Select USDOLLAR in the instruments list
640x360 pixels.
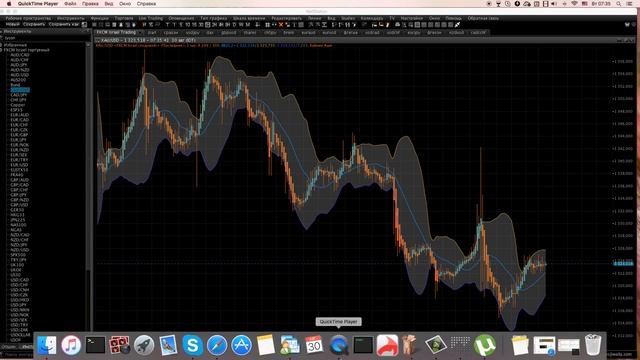tap(20, 335)
